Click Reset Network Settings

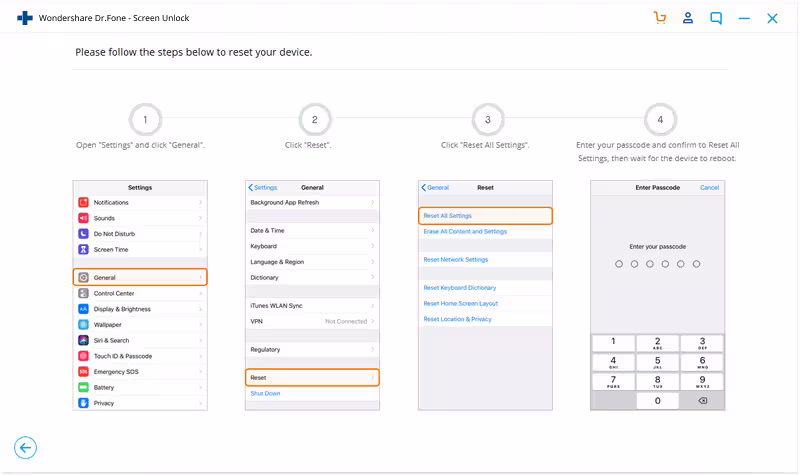coord(456,260)
